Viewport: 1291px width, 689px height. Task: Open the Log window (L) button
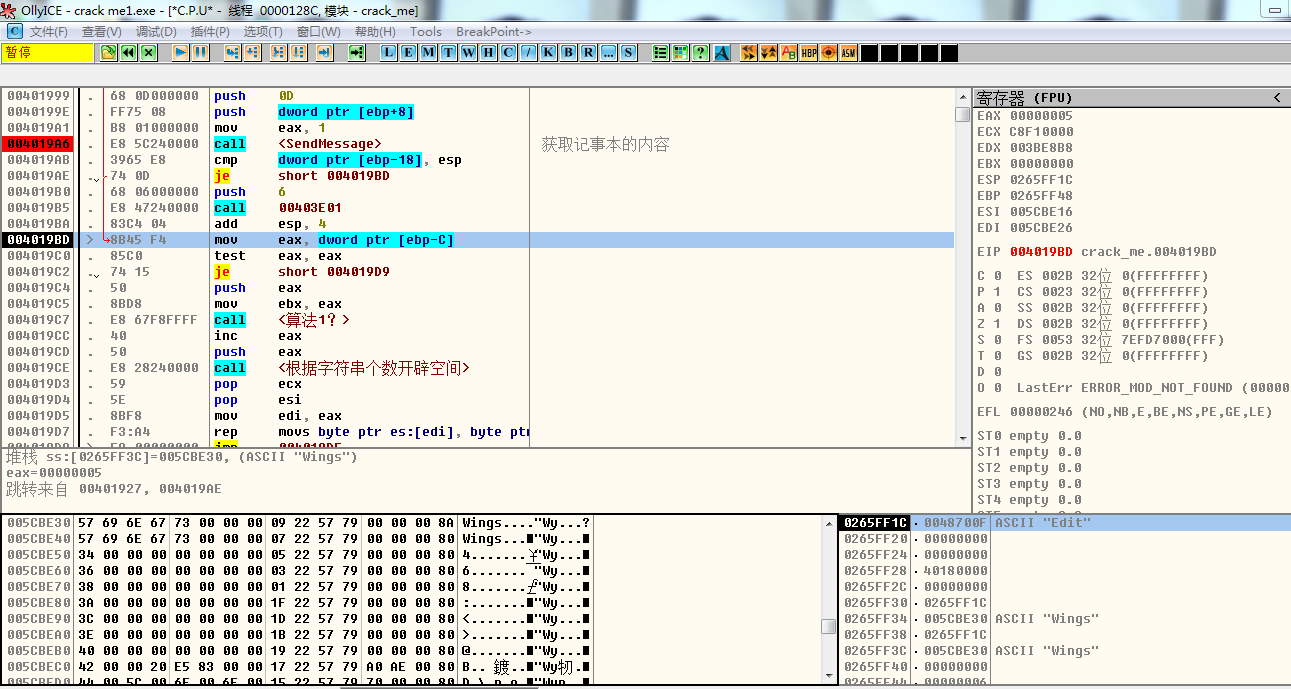coord(389,52)
